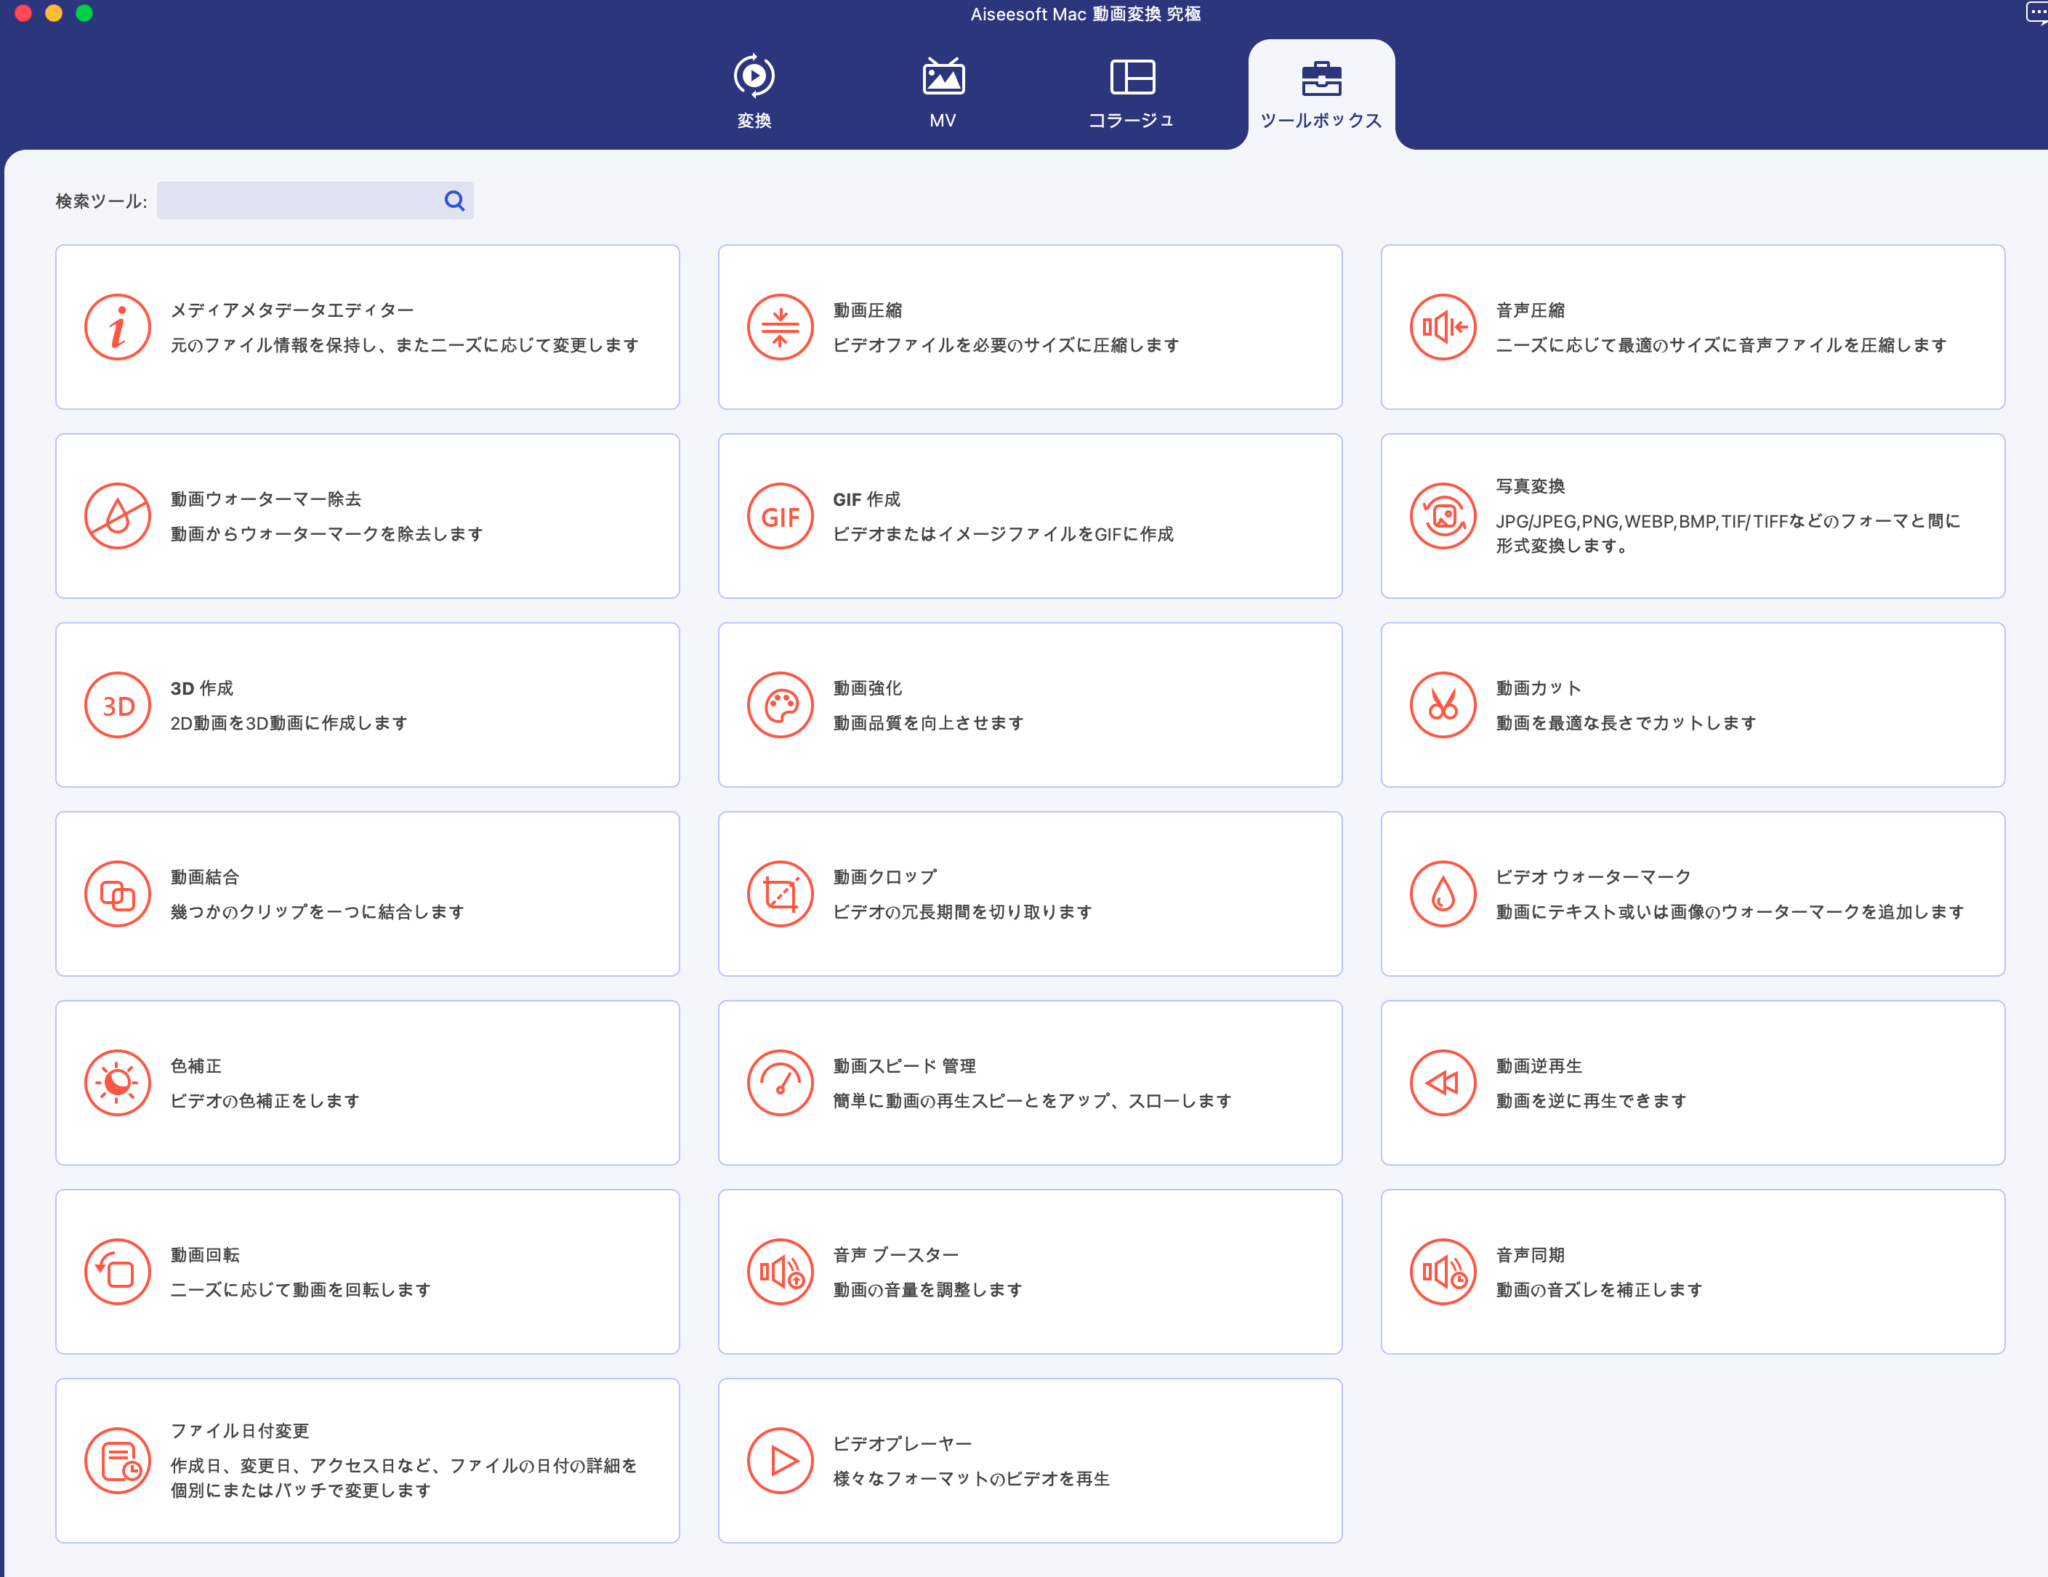The width and height of the screenshot is (2048, 1577).
Task: Open the 動画ウォーターマー除去 watermark remover
Action: [367, 515]
